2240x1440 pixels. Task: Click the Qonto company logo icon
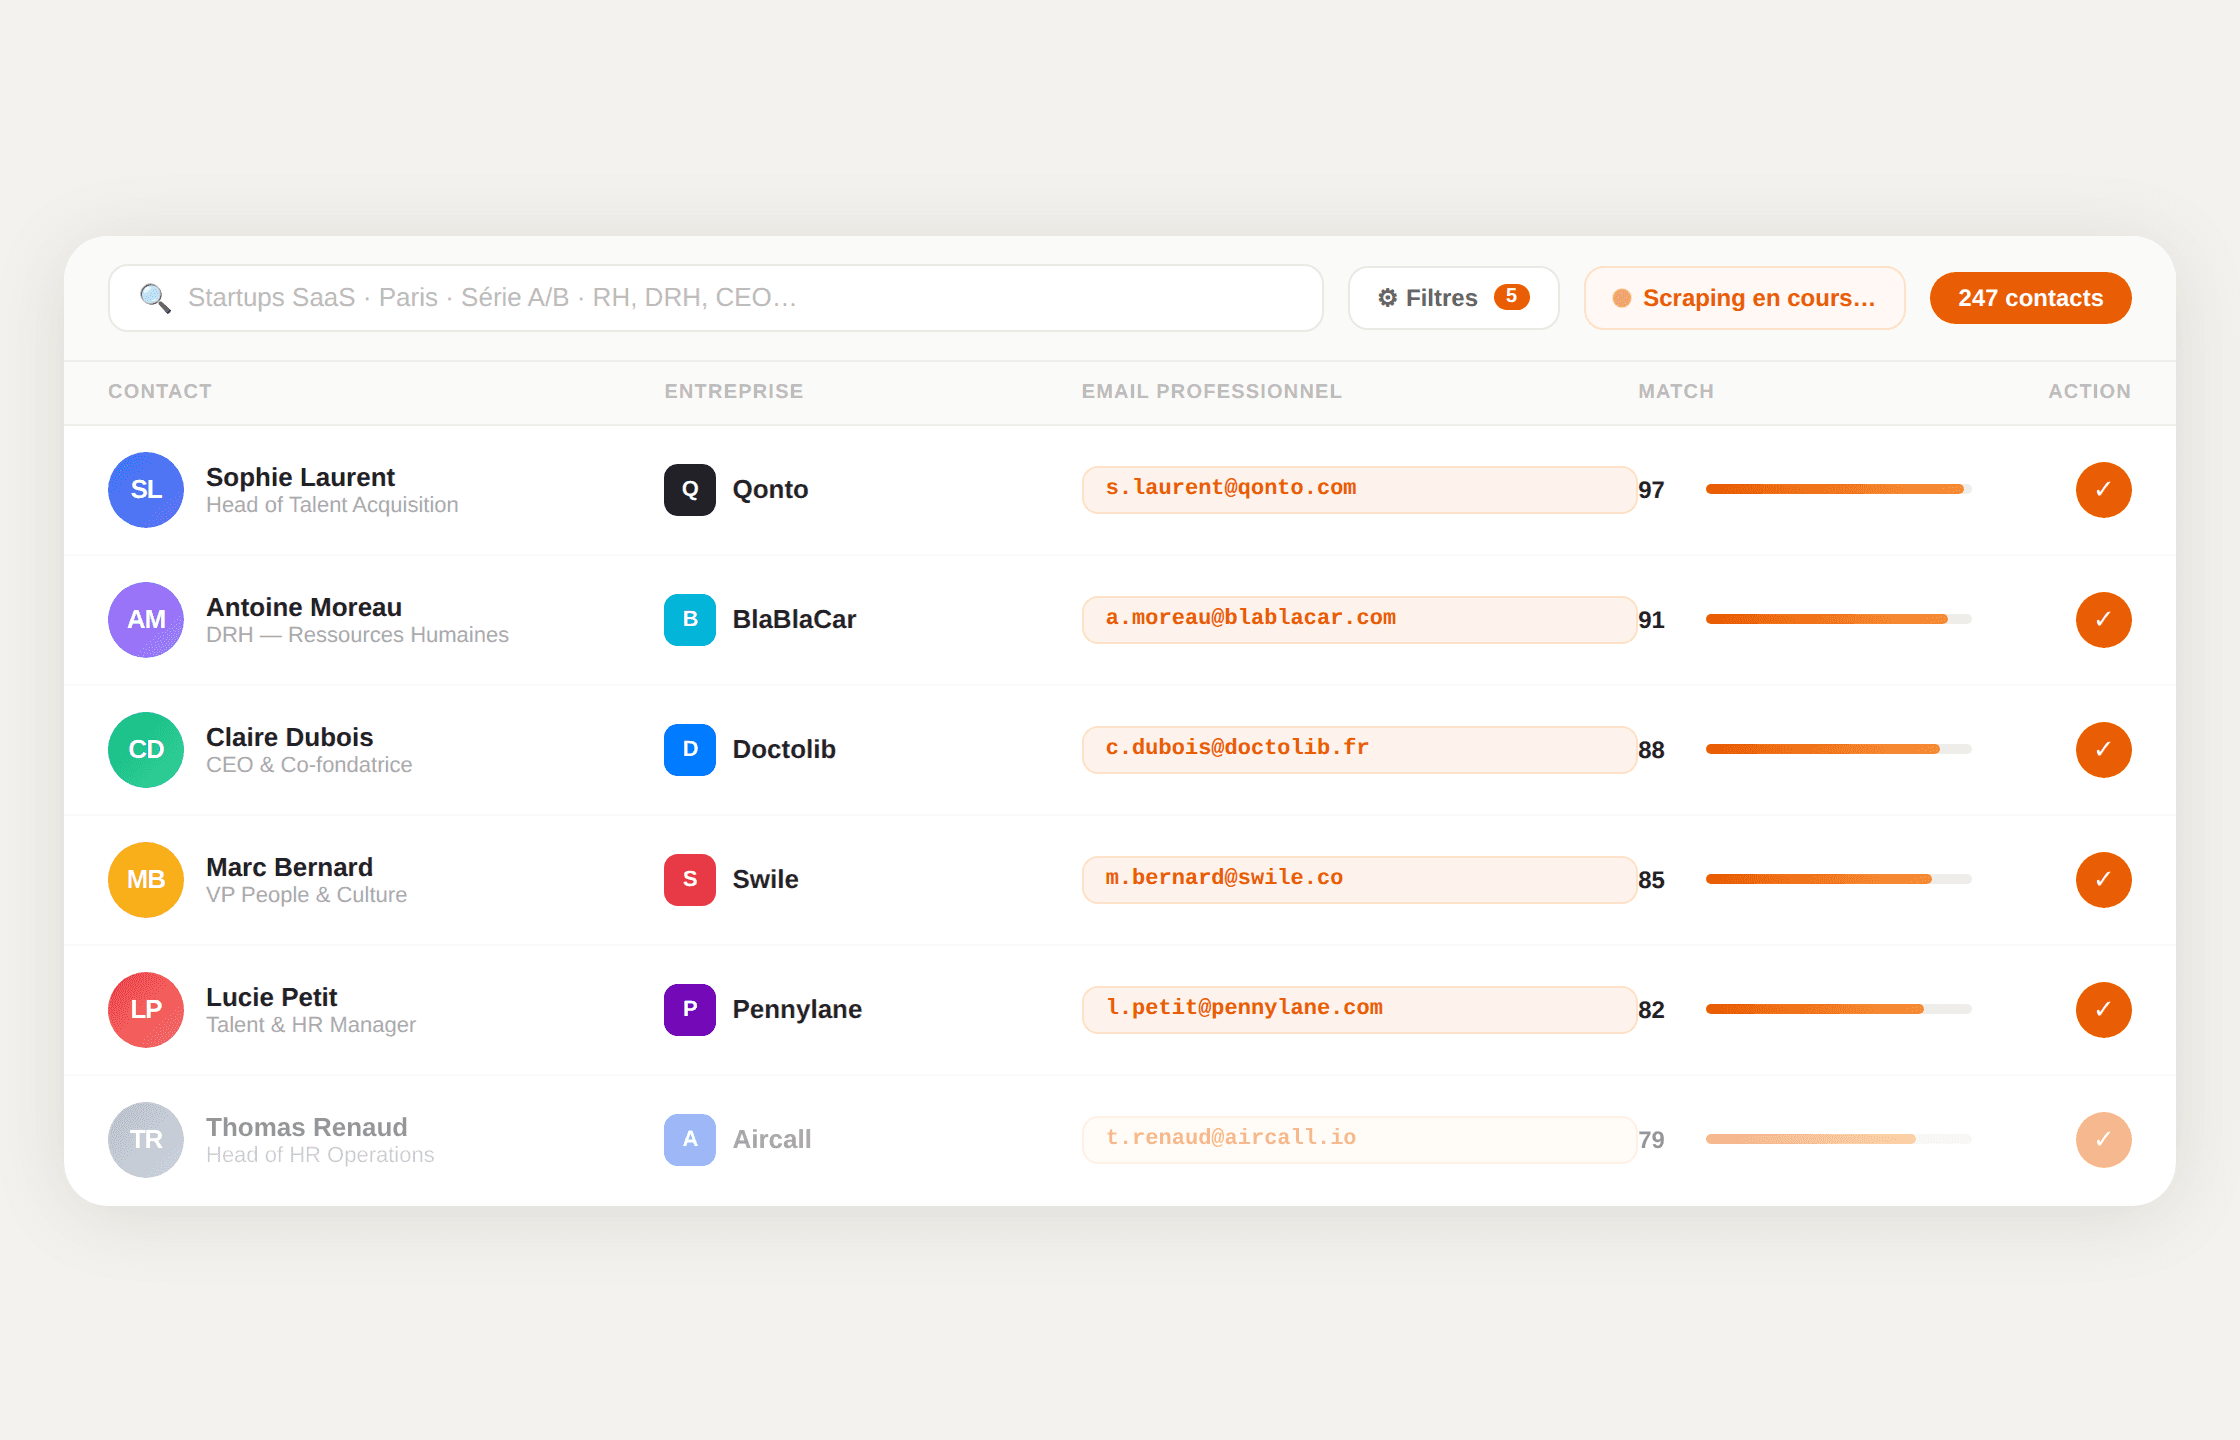(689, 490)
